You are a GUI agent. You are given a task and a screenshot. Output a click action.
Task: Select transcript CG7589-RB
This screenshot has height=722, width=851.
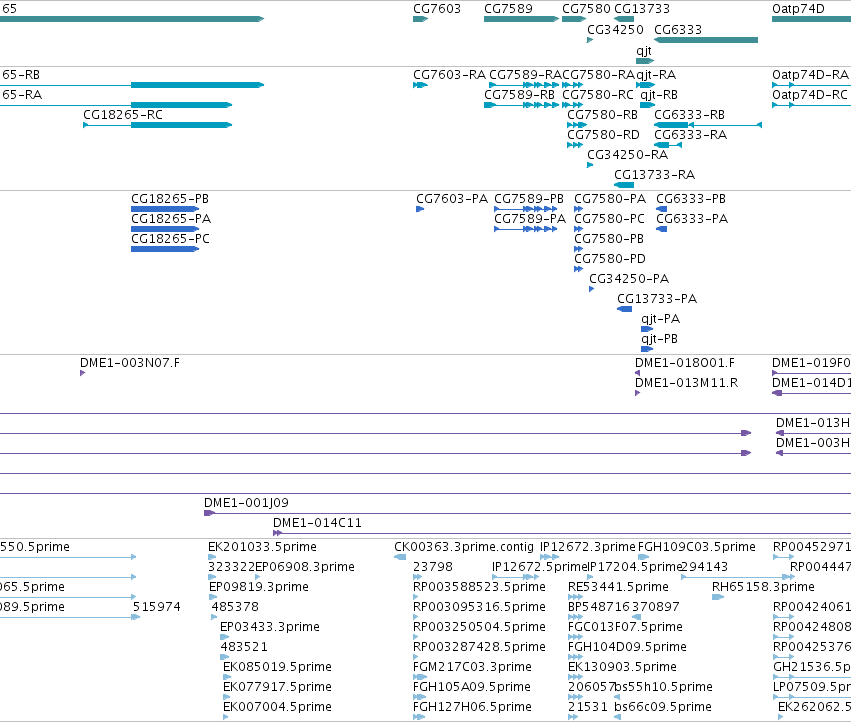pyautogui.click(x=519, y=95)
